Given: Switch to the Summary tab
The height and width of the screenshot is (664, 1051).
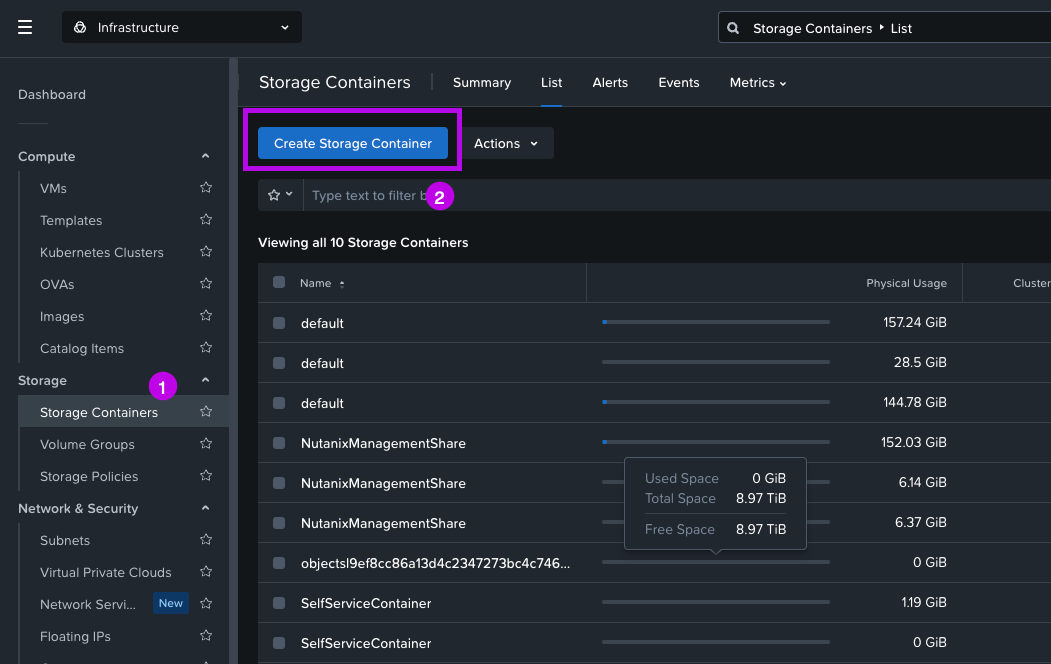Looking at the screenshot, I should click(482, 82).
